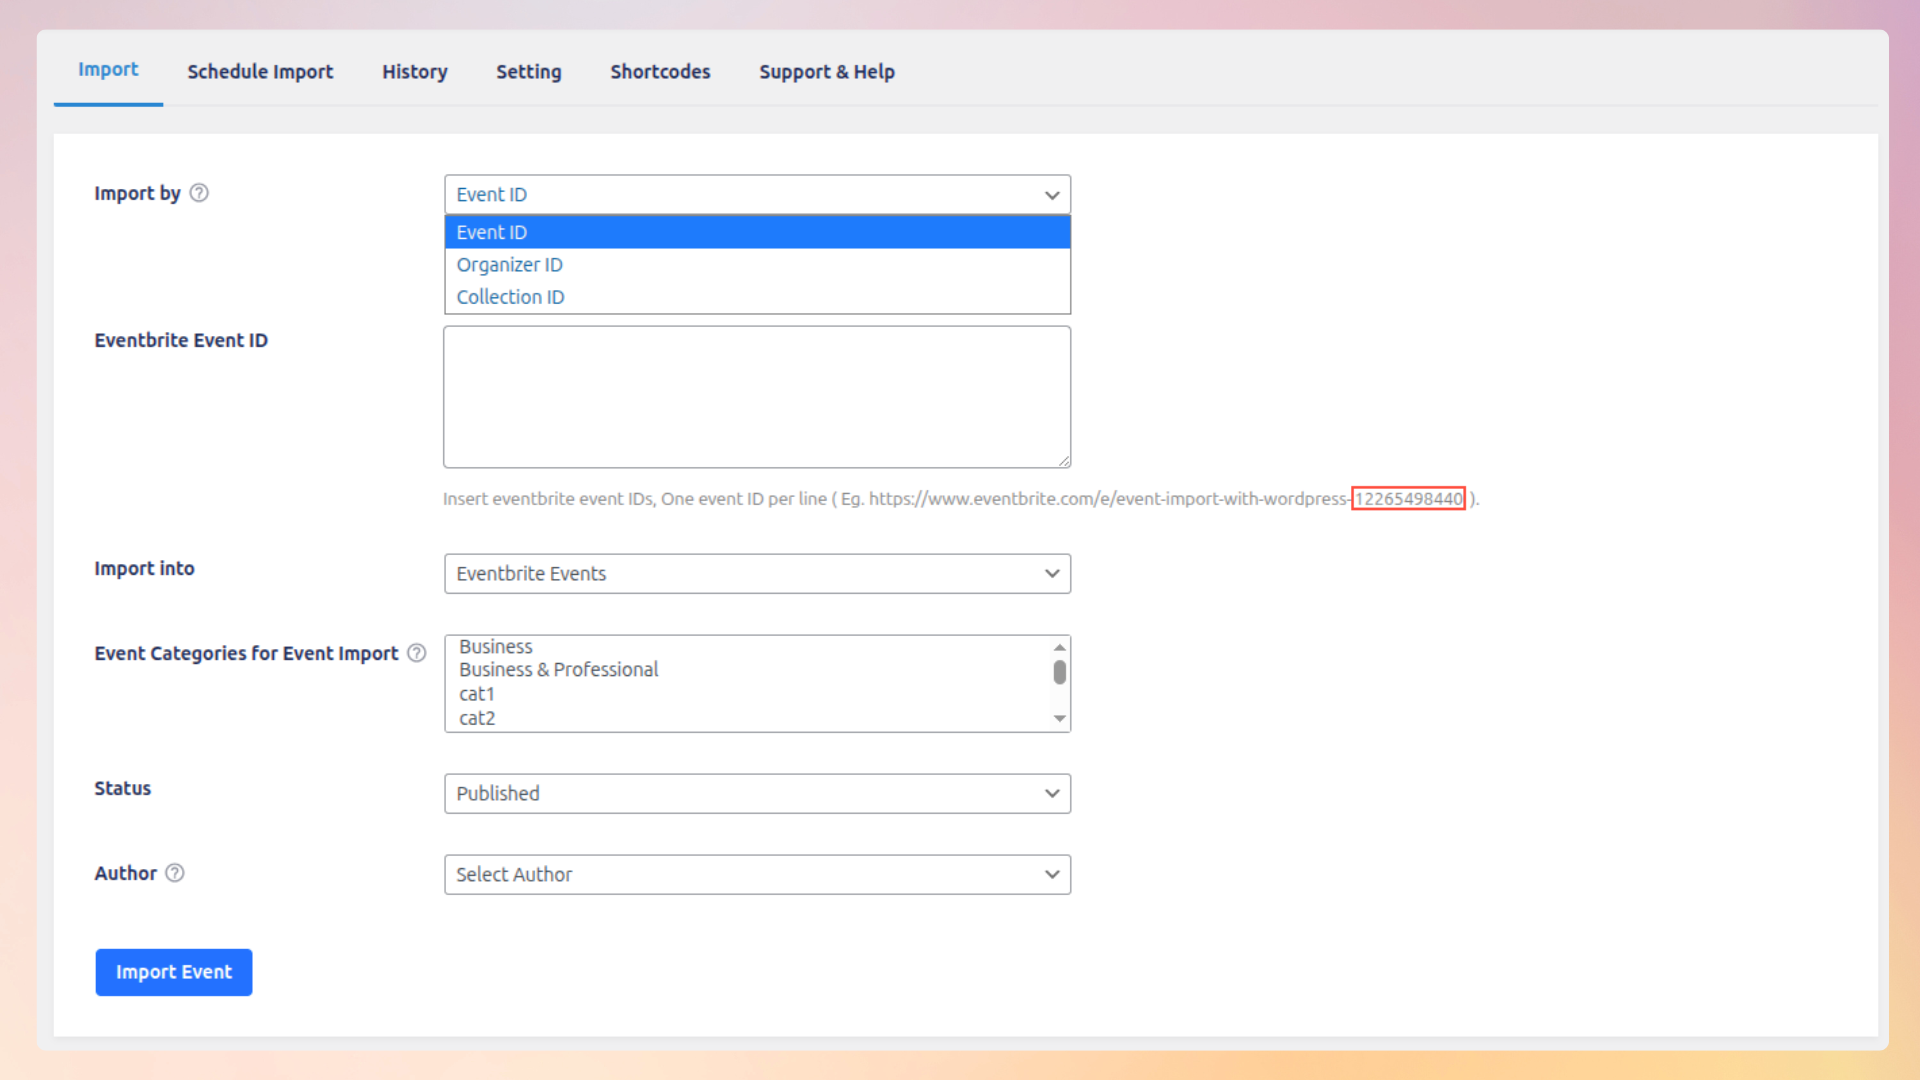The image size is (1920, 1080).
Task: Click inside the Eventbrite Event ID text area
Action: 757,396
